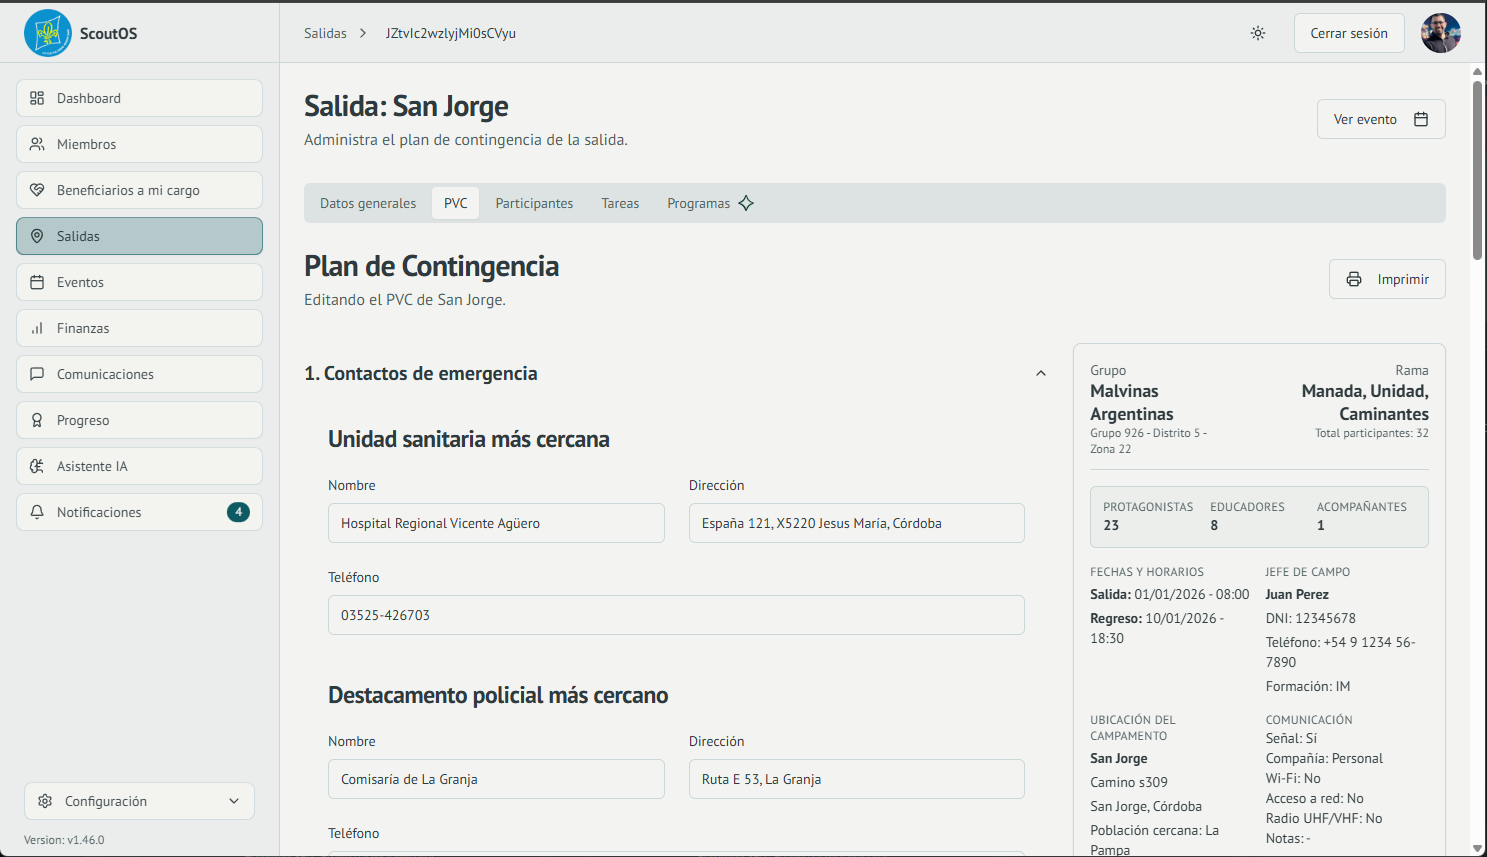Viewport: 1487px width, 857px height.
Task: Open the Dashboard section from the sidebar
Action: point(139,98)
